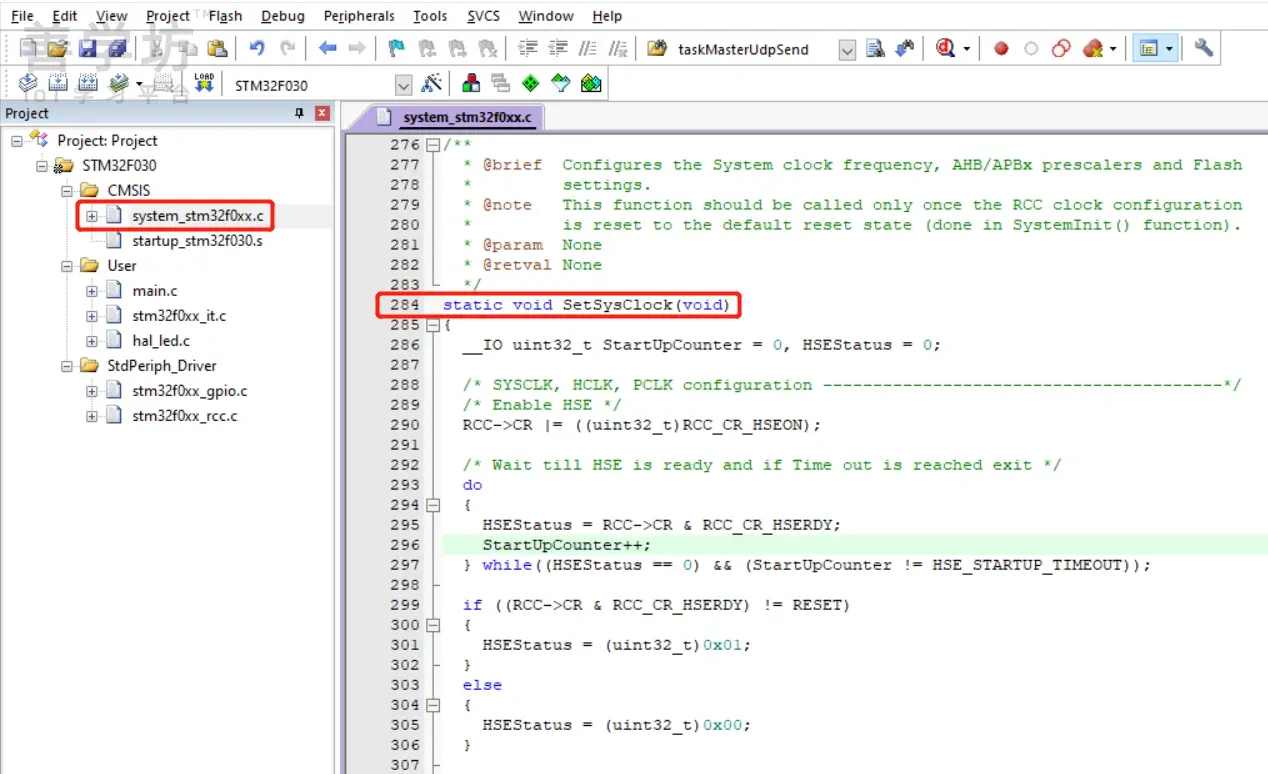Viewport: 1268px width, 774px height.
Task: Open the Debug menu
Action: 282,15
